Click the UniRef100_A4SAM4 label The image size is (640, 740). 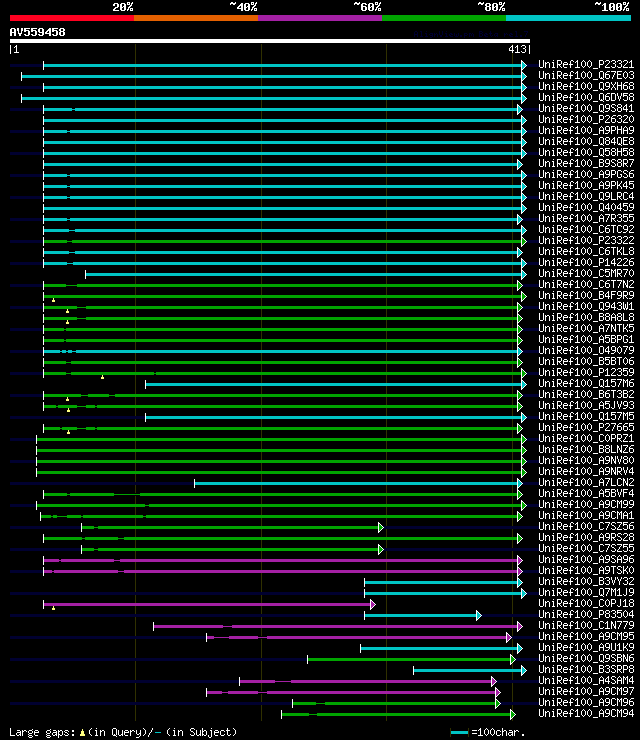point(586,680)
